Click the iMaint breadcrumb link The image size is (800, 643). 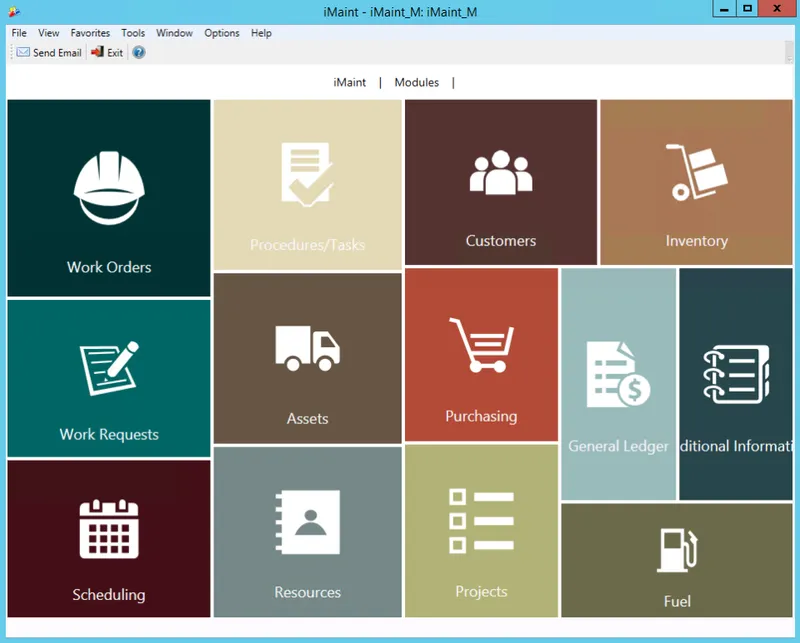[x=349, y=82]
